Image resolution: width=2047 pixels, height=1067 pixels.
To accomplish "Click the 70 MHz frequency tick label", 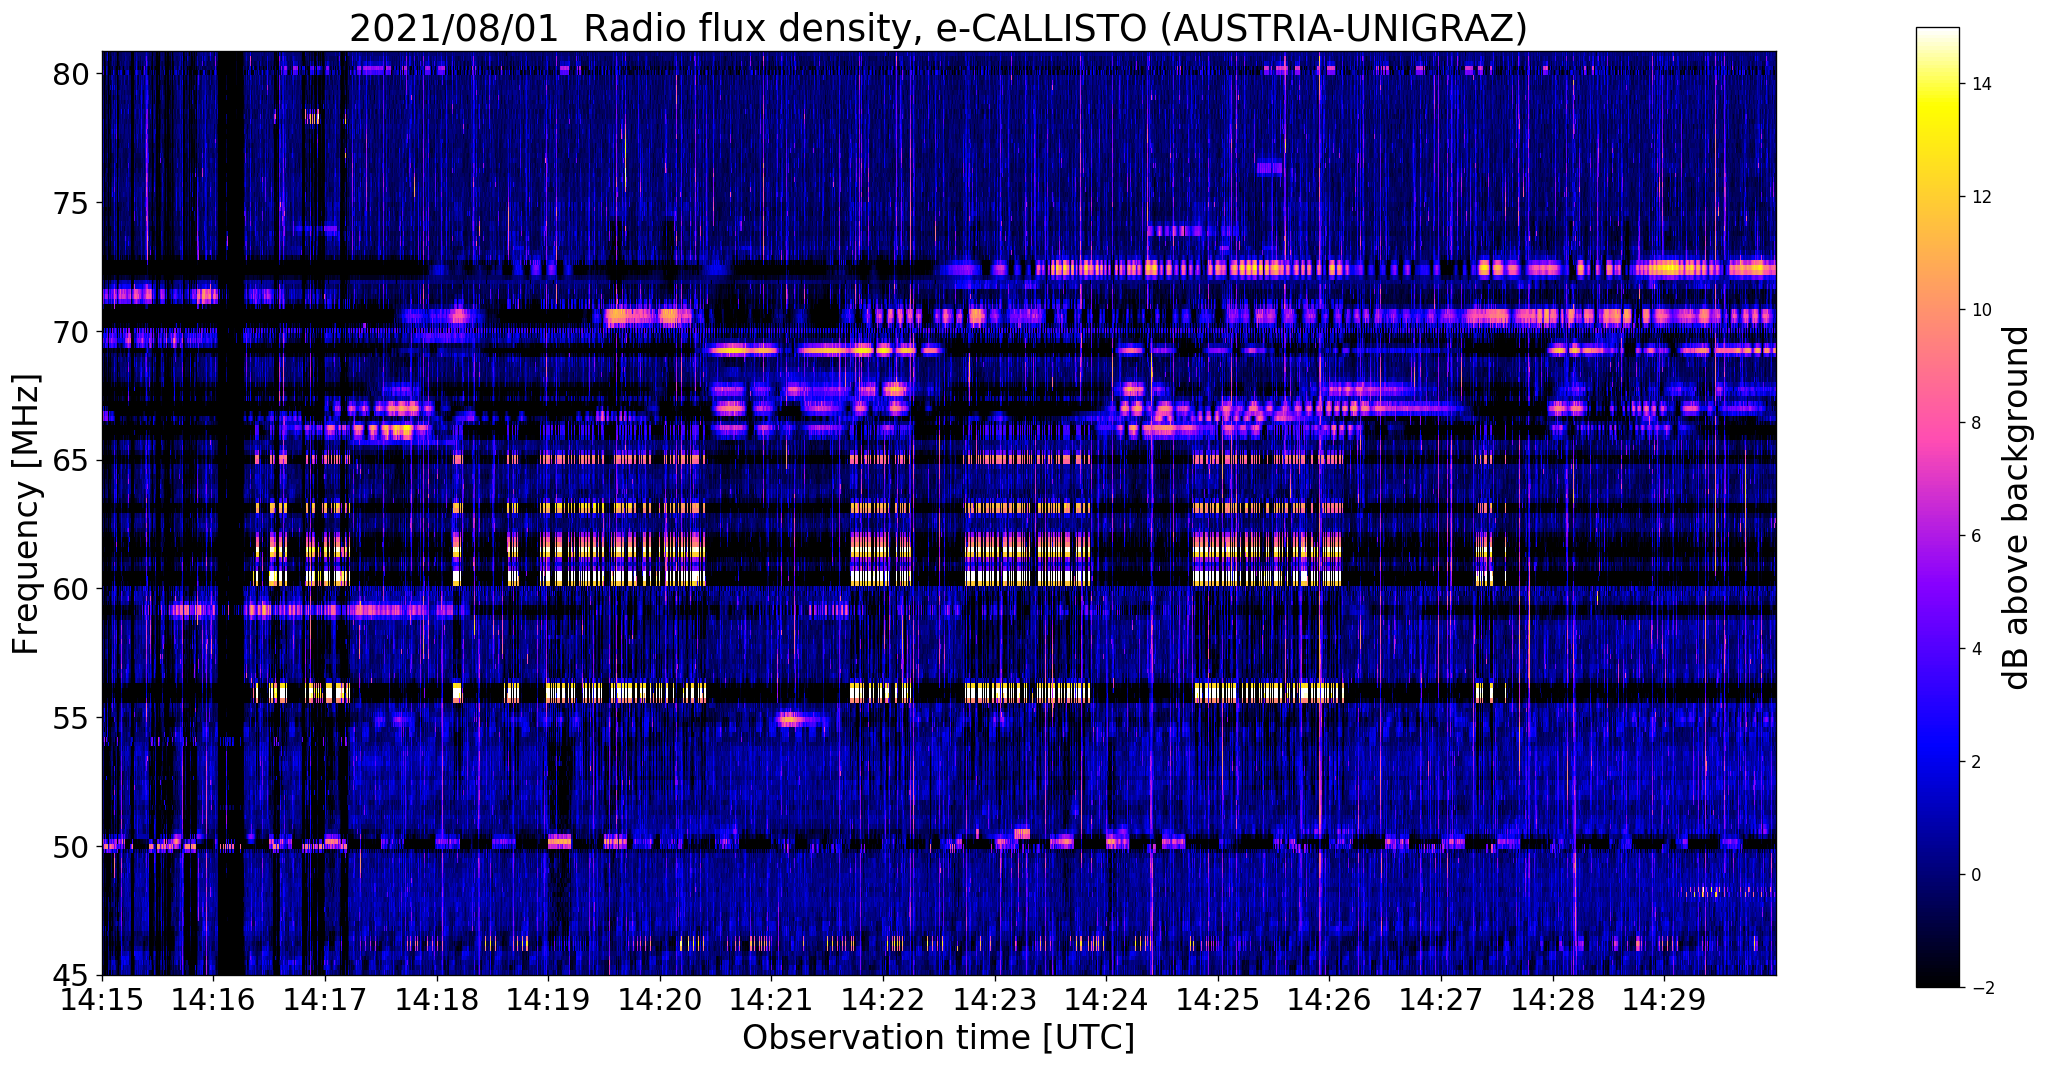I will (x=72, y=332).
